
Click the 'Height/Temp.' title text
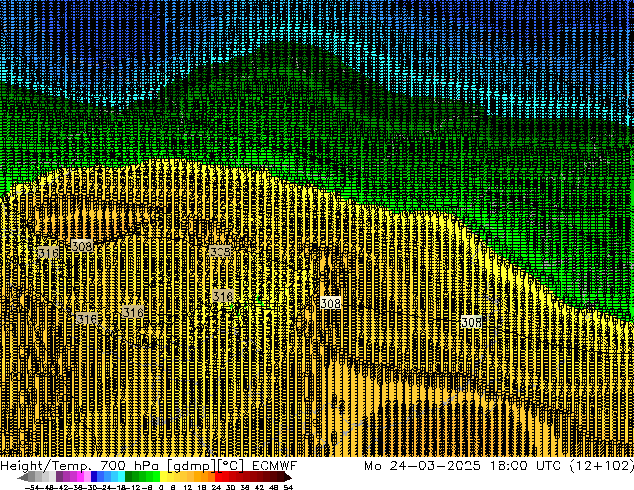tap(45, 466)
